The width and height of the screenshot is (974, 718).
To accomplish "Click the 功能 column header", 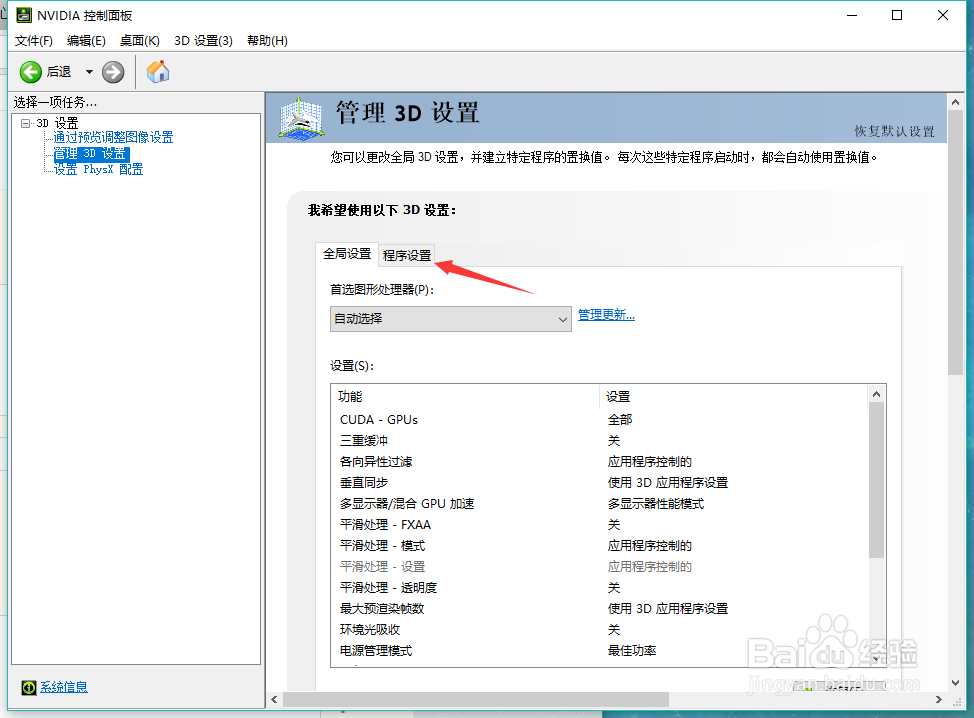I will (x=466, y=396).
